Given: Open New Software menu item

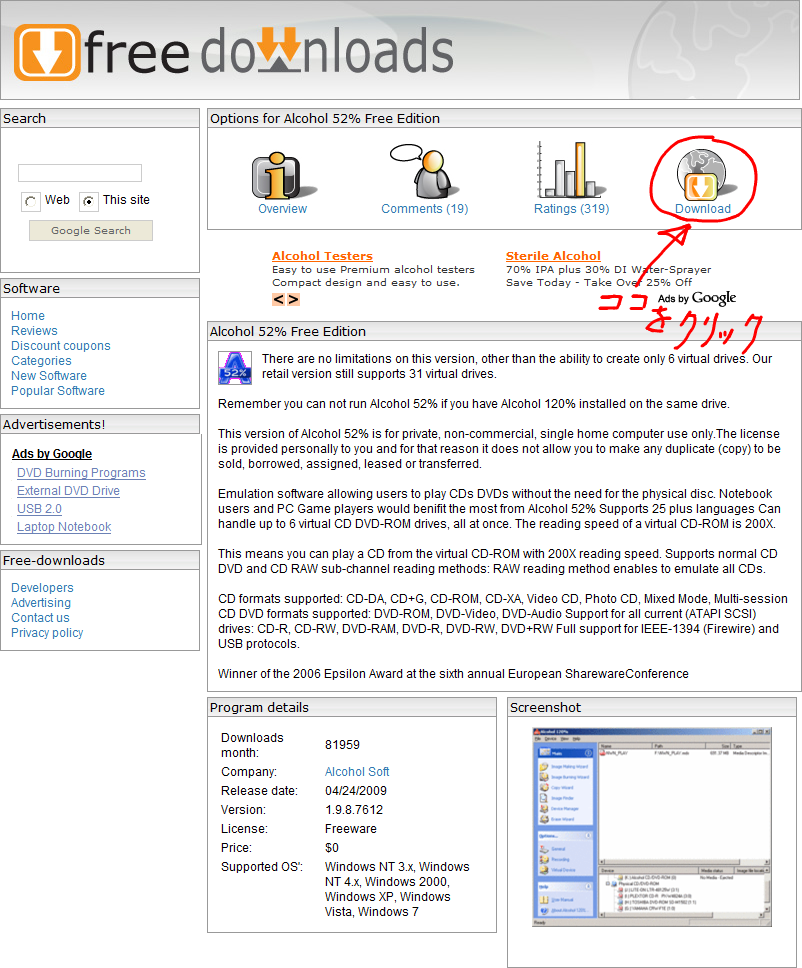Looking at the screenshot, I should (x=49, y=375).
